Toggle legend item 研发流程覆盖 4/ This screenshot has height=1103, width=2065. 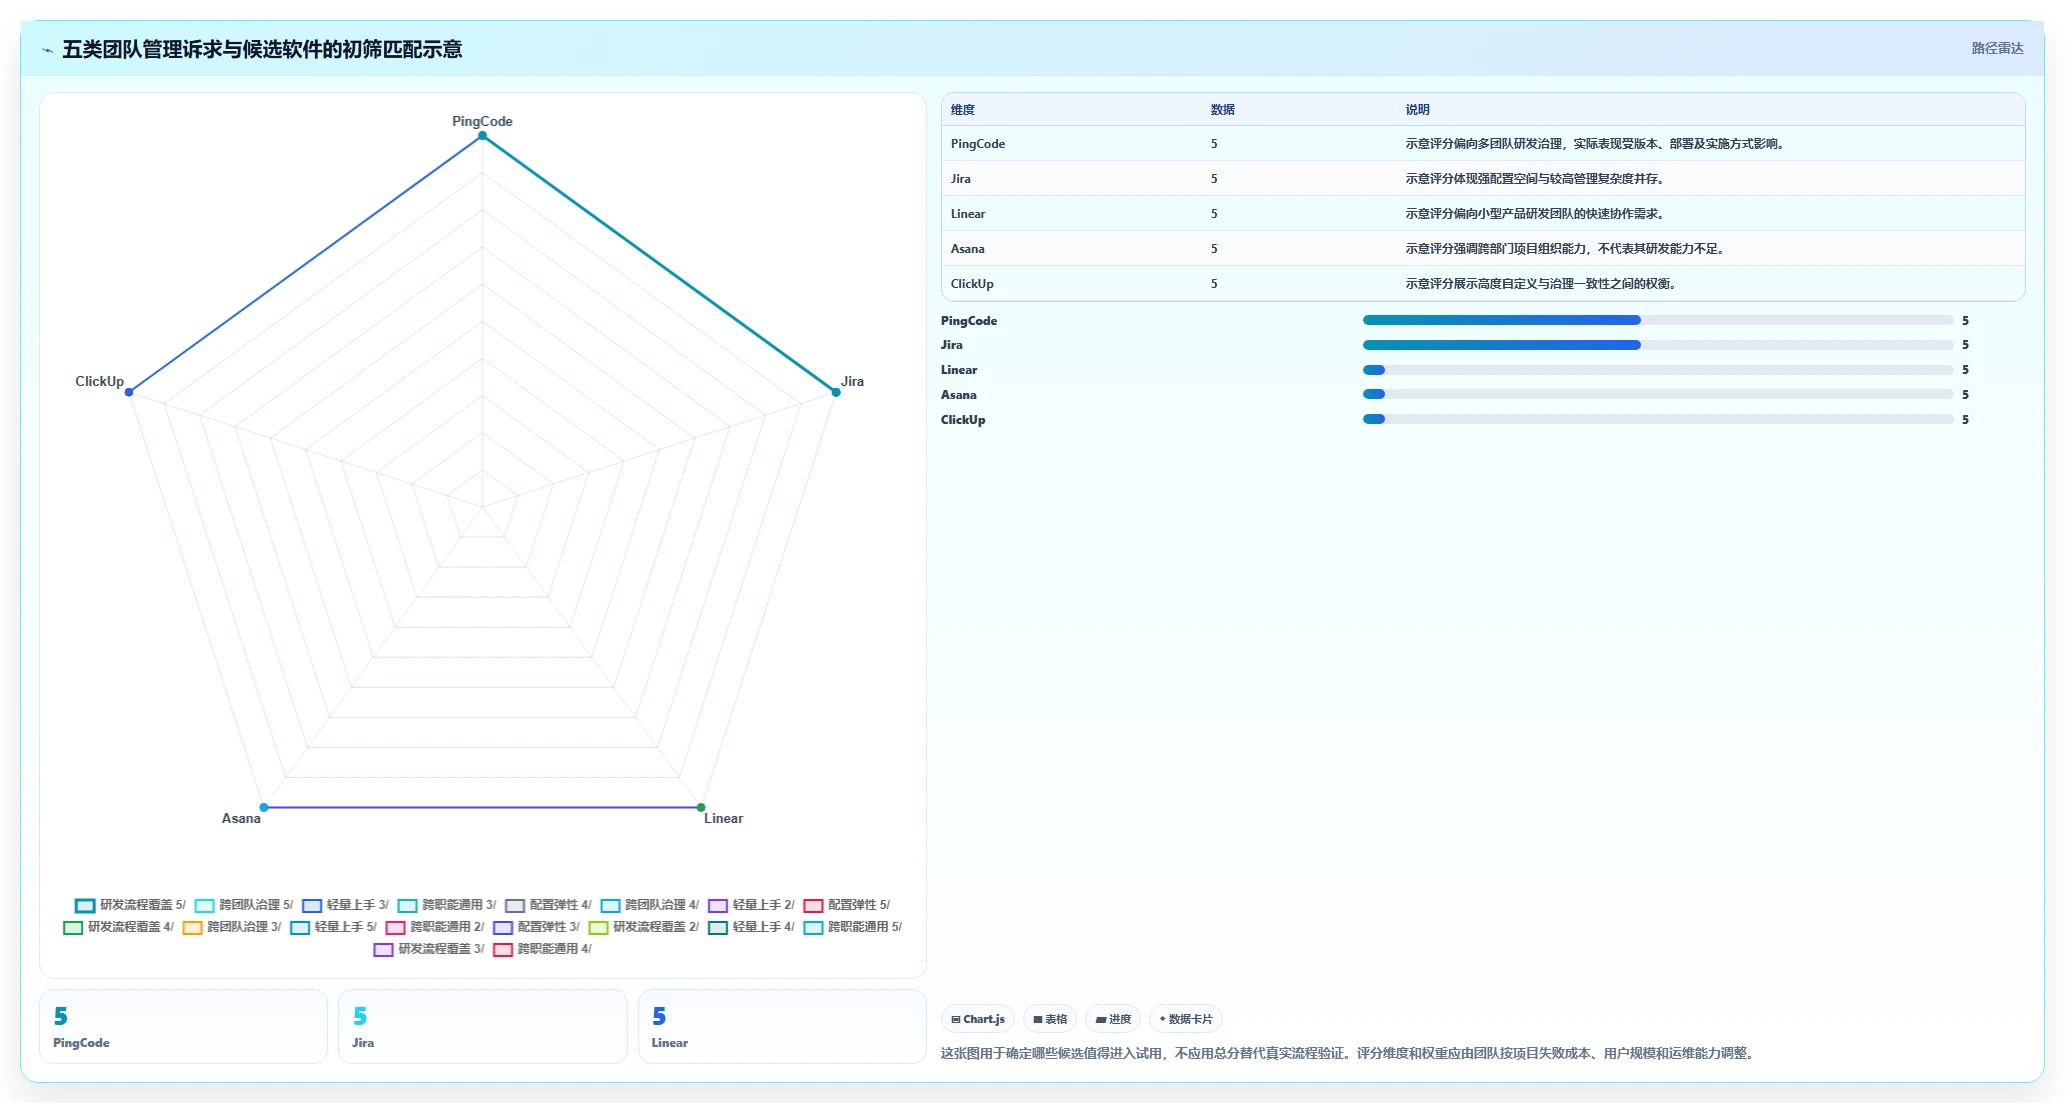tap(118, 927)
